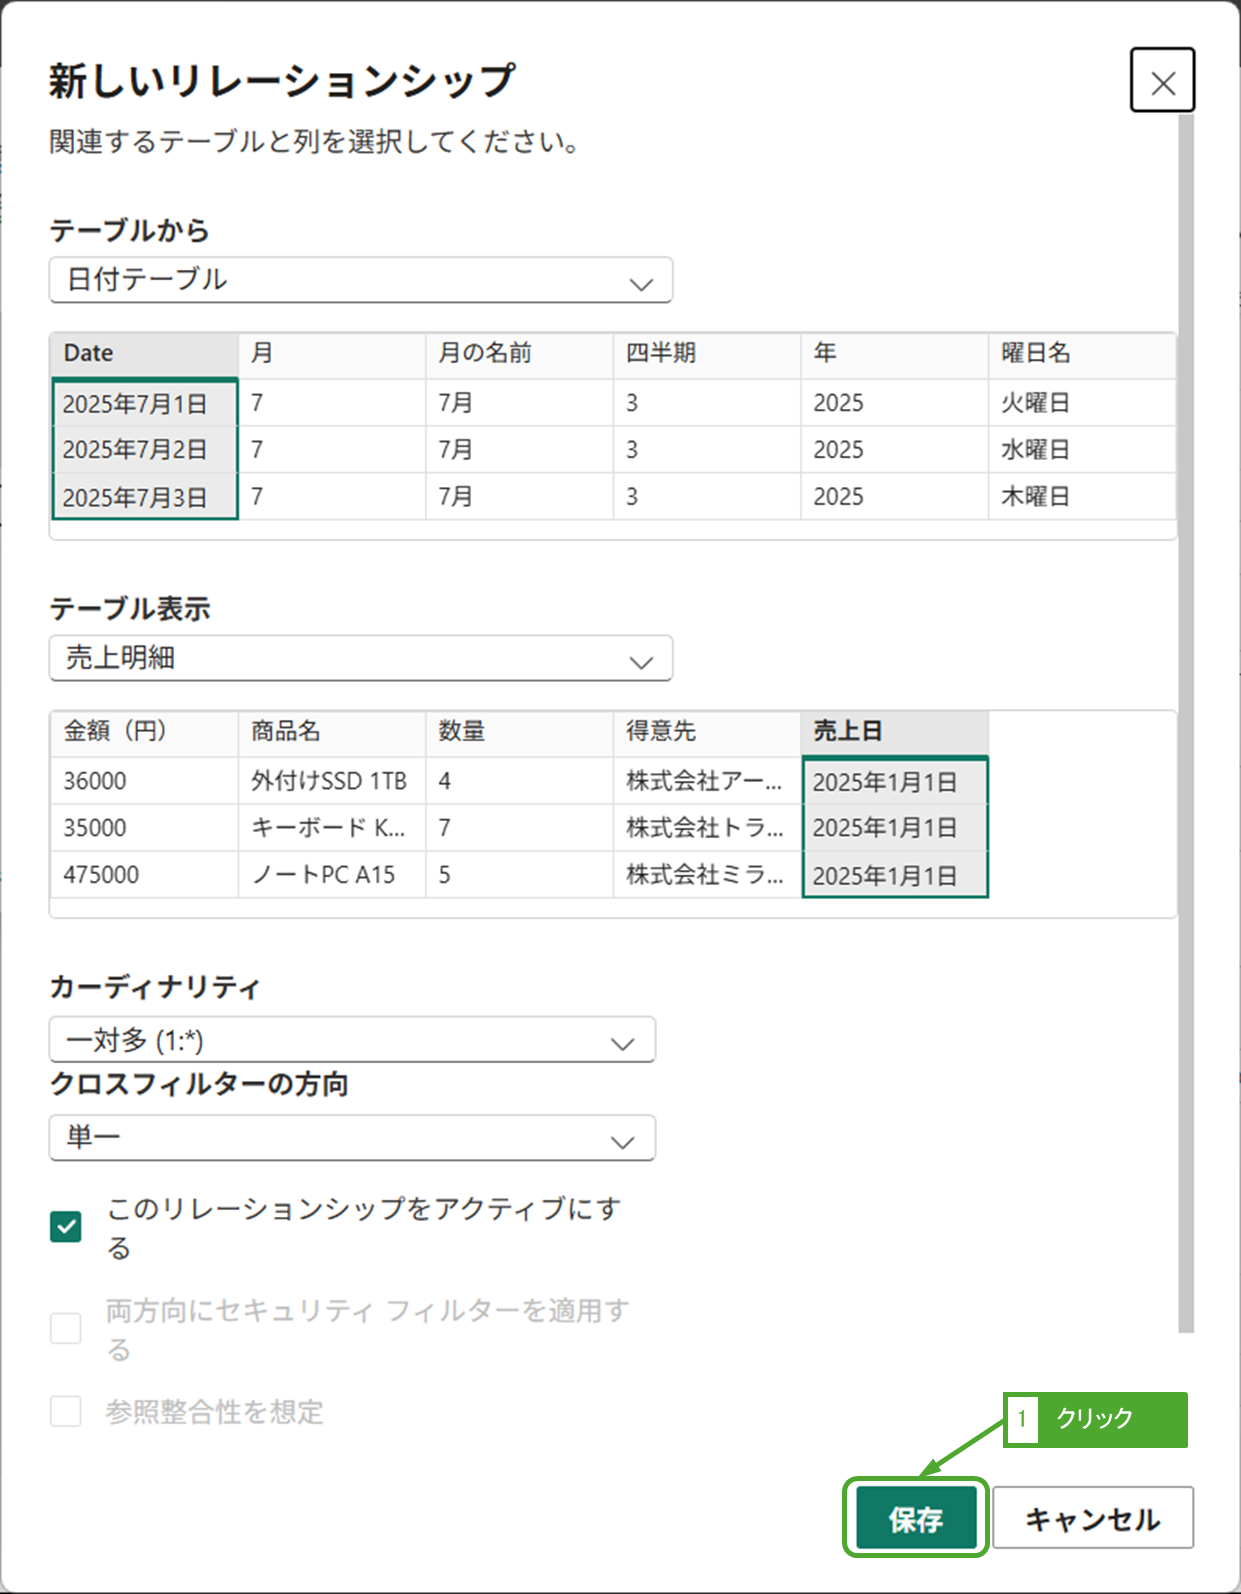Image resolution: width=1241 pixels, height=1594 pixels.
Task: Select the Date column header
Action: (x=144, y=354)
